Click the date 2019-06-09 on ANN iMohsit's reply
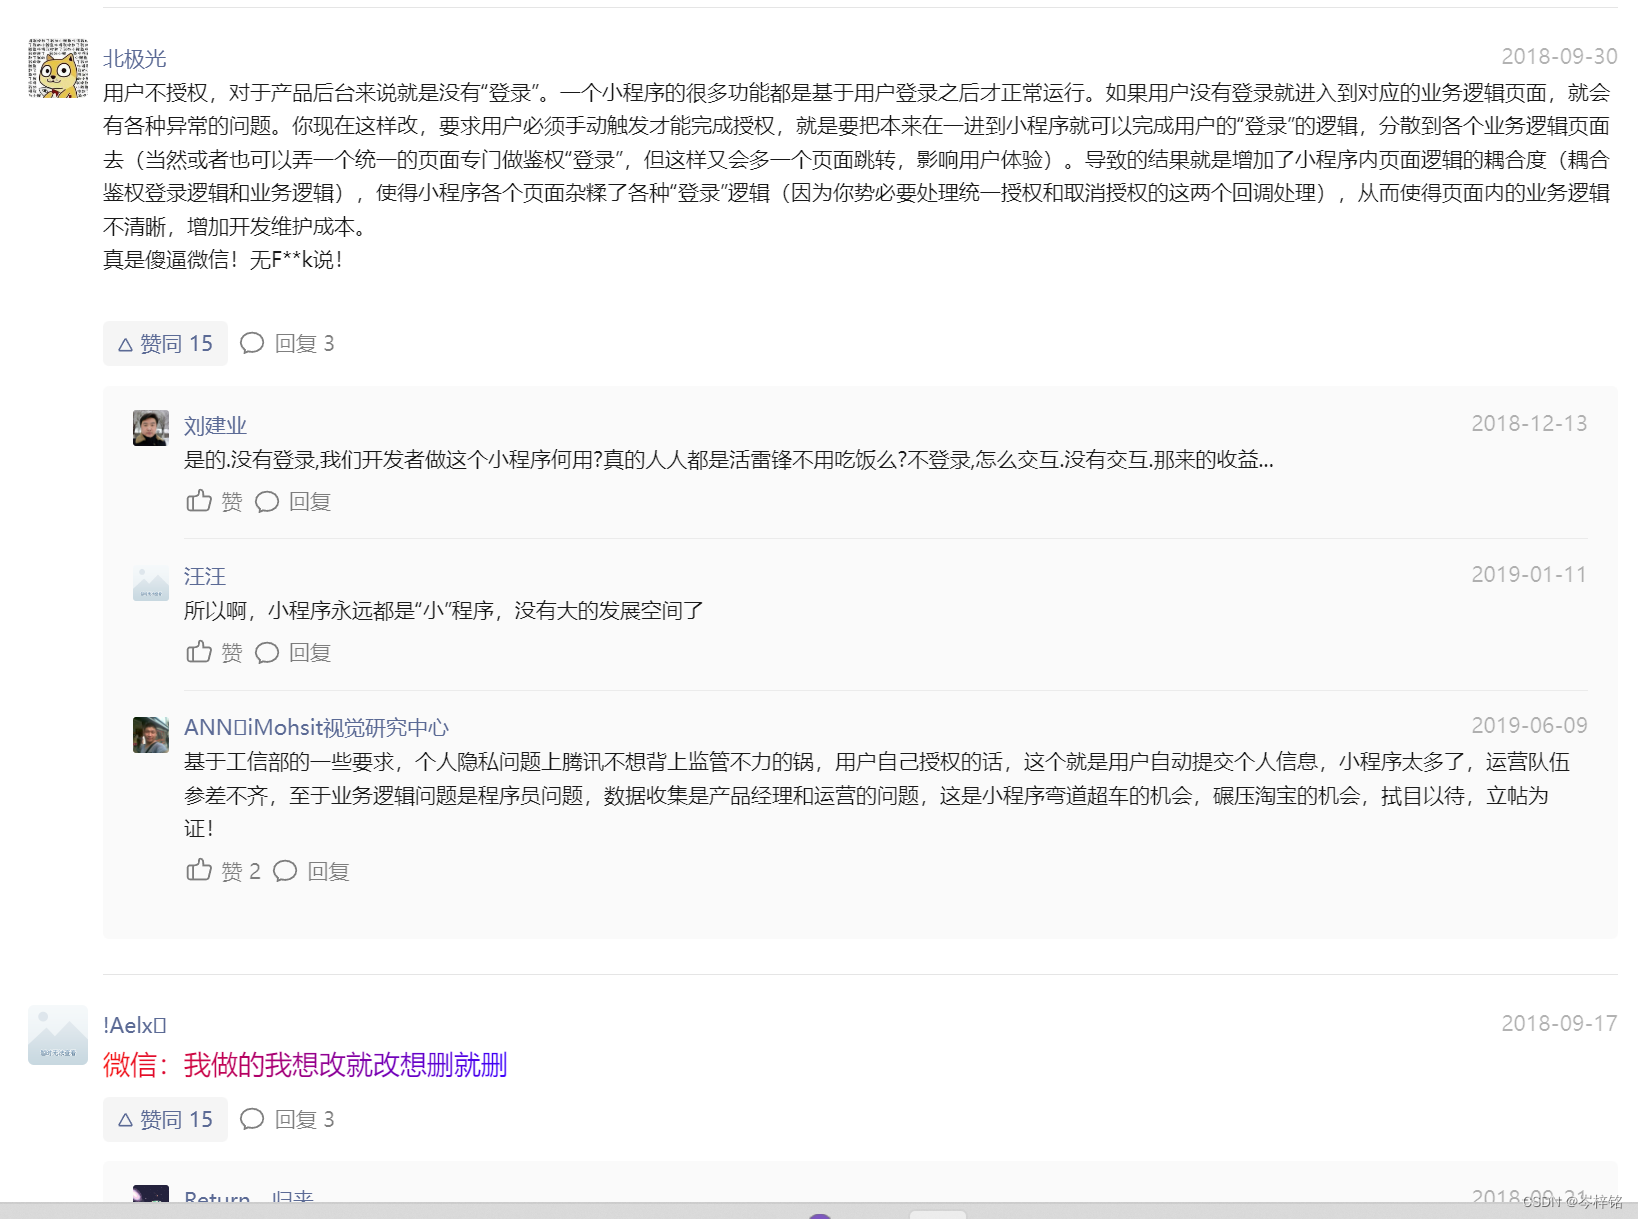Viewport: 1638px width, 1219px height. coord(1529,725)
